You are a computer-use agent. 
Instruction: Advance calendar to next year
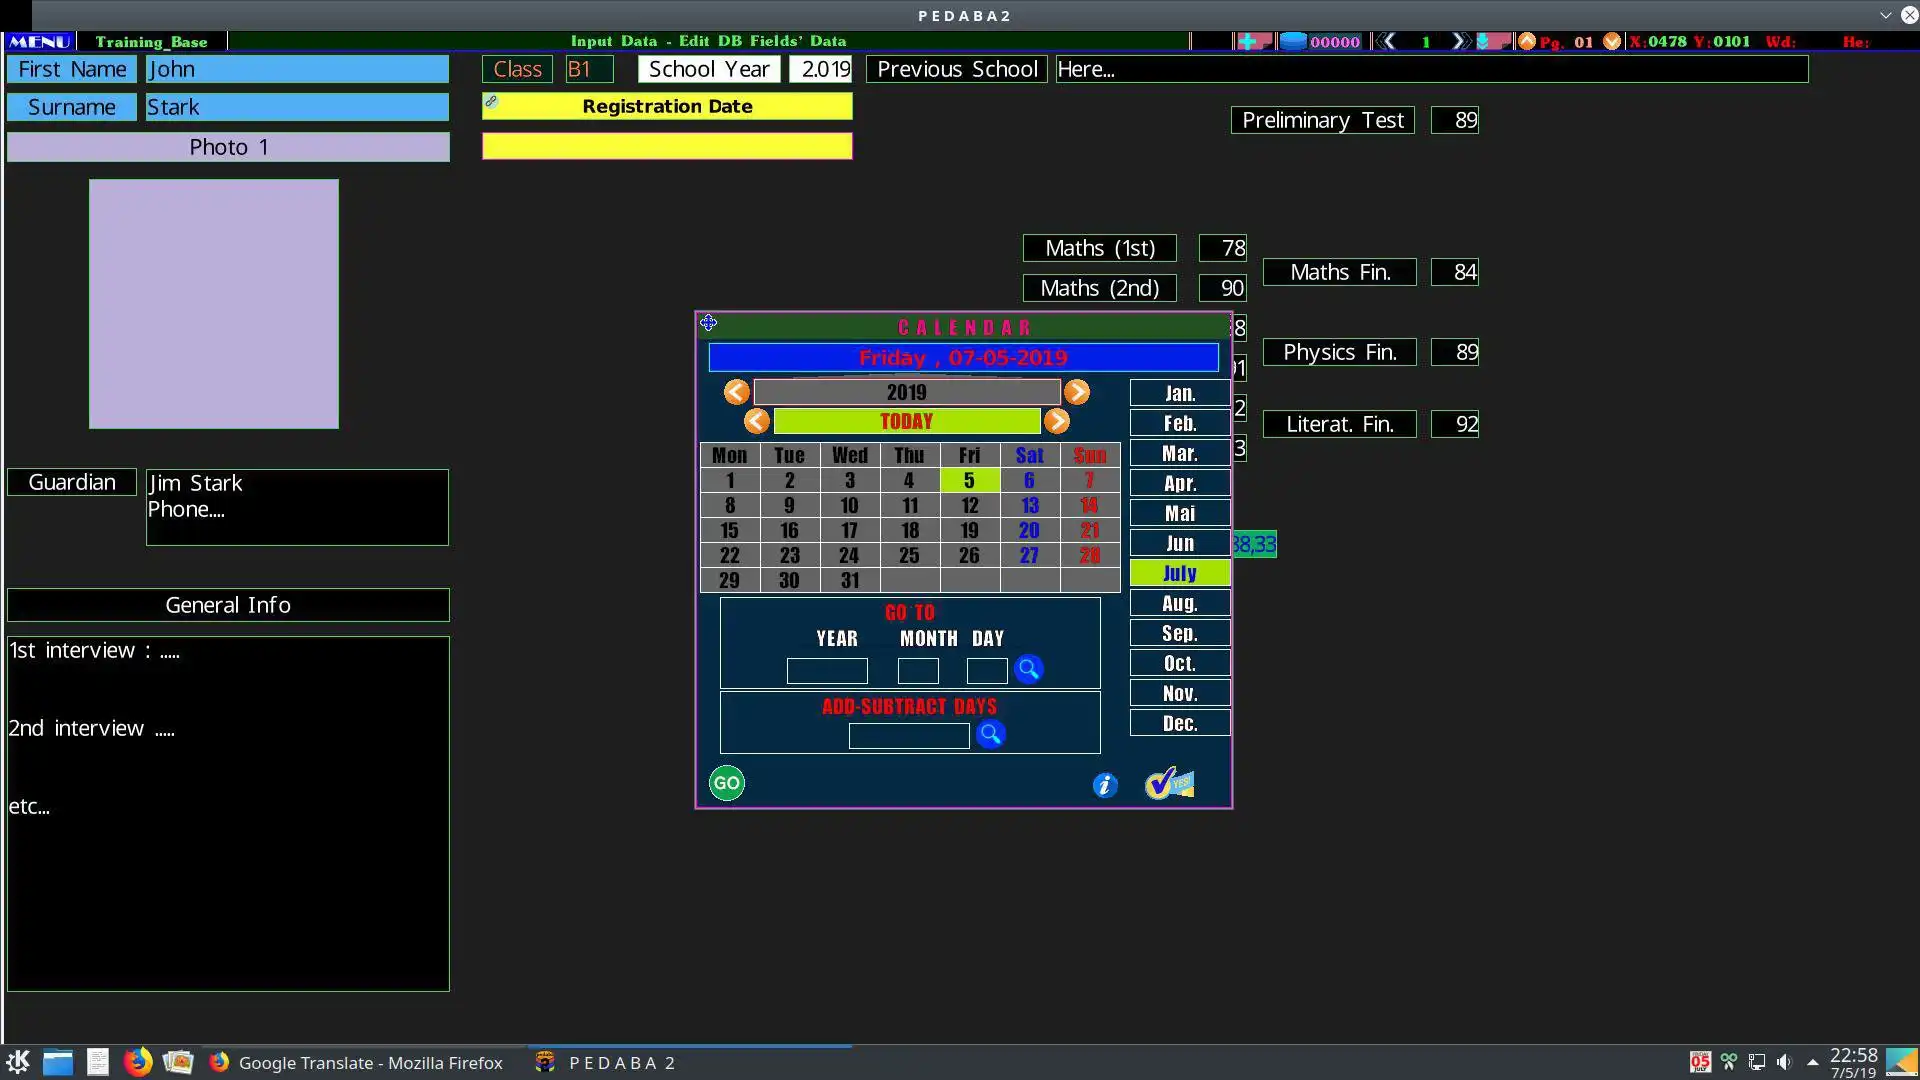[x=1076, y=392]
